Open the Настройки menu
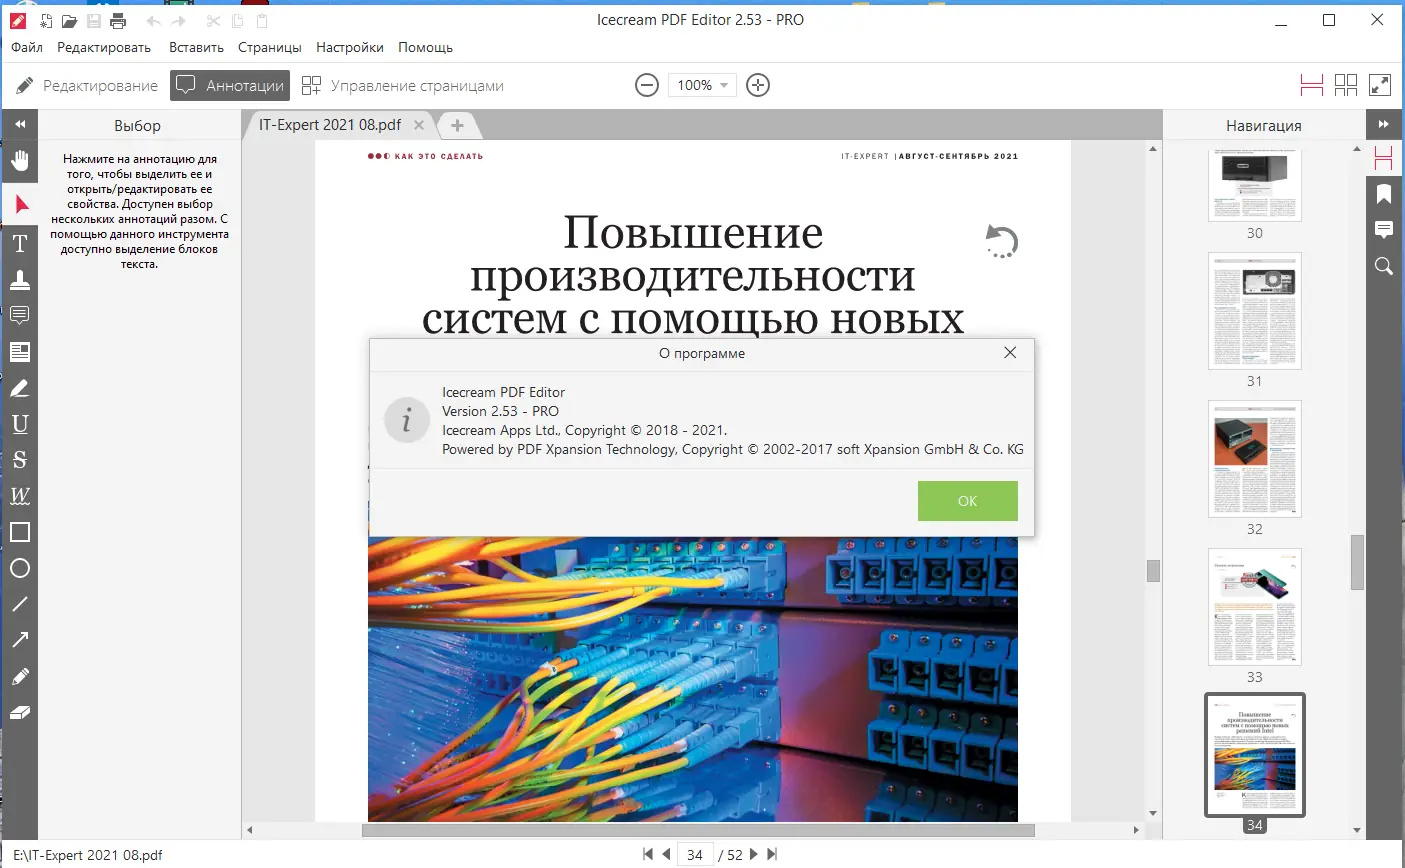 tap(350, 47)
